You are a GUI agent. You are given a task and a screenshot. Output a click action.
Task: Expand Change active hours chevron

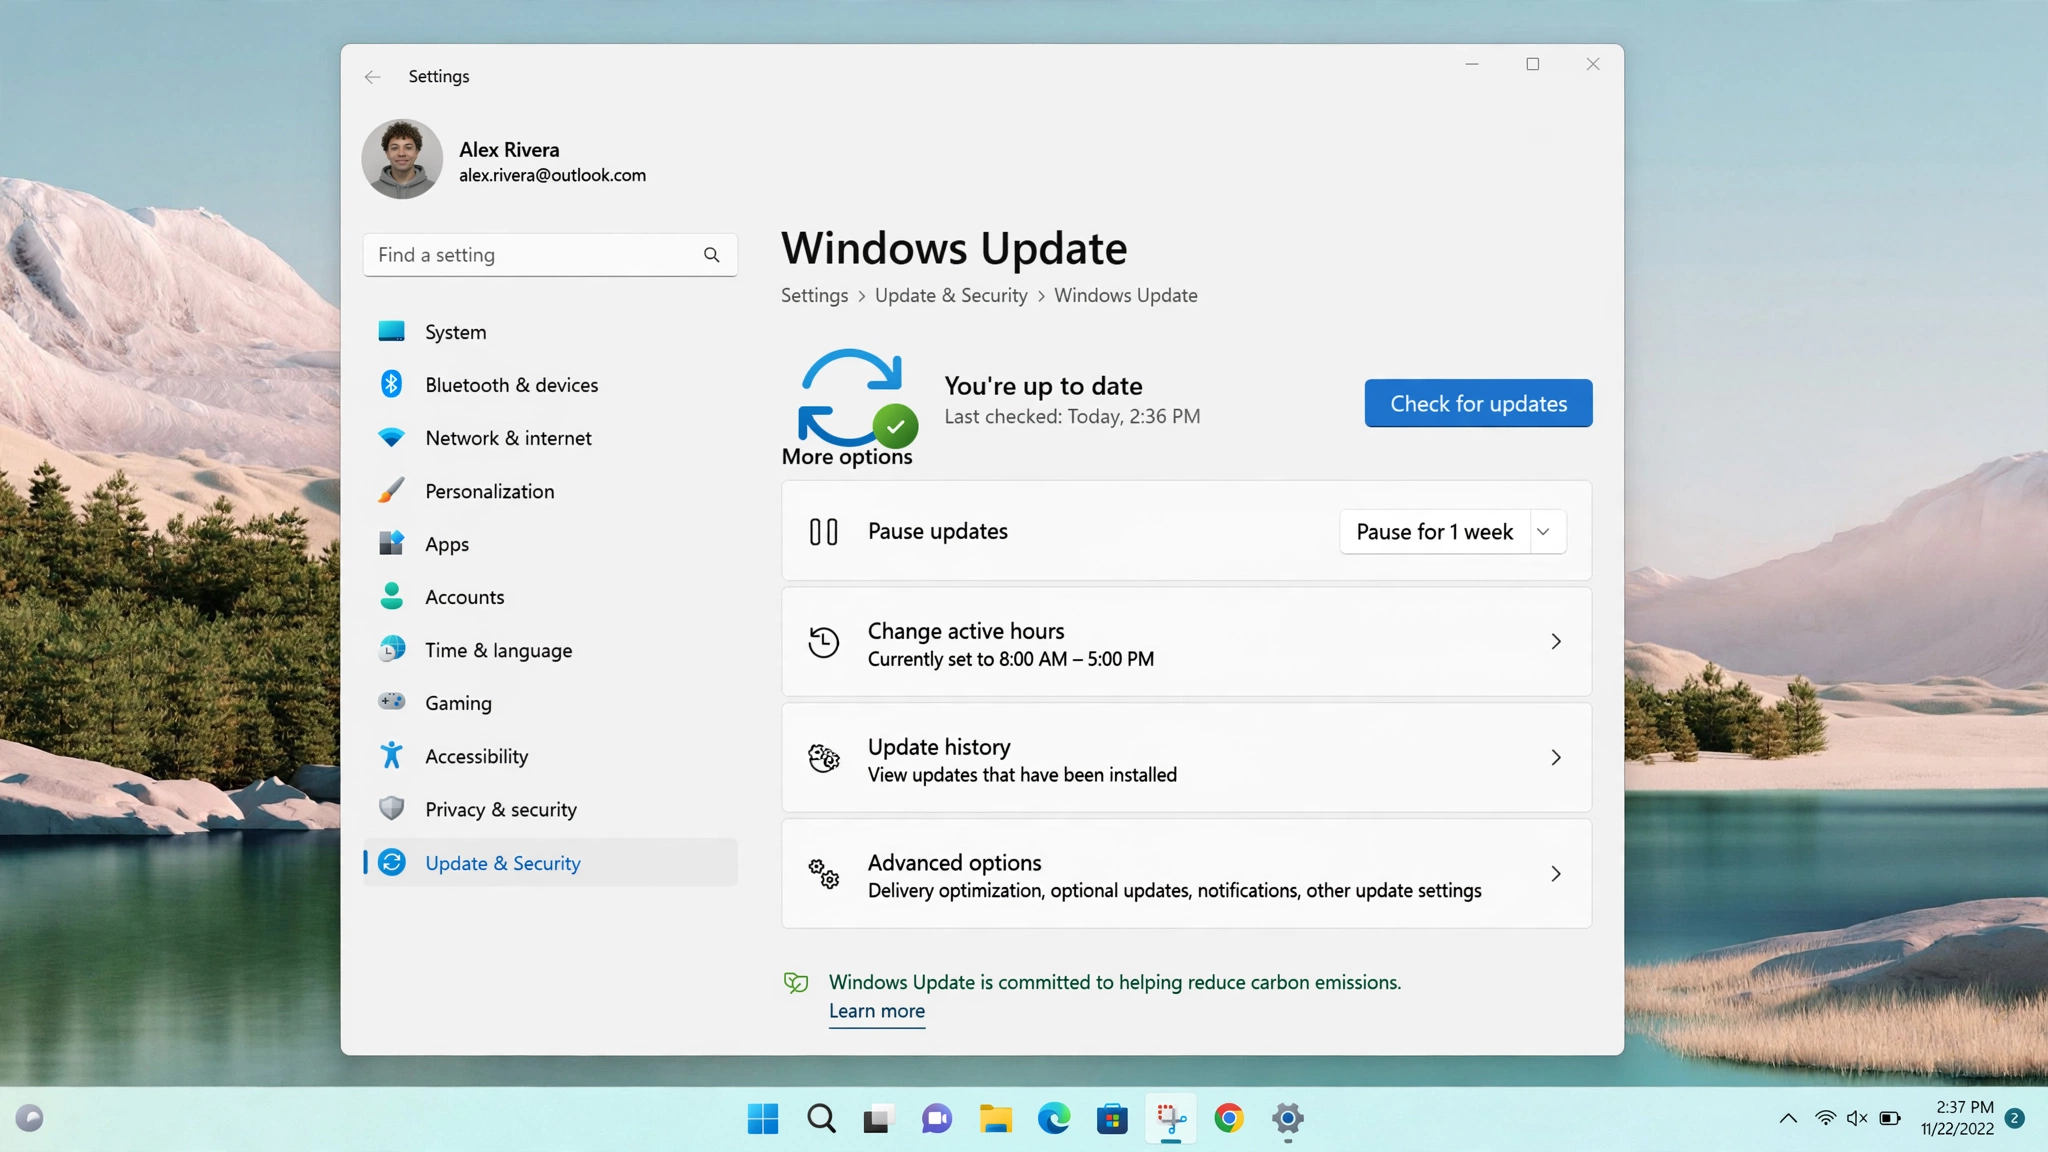1556,642
